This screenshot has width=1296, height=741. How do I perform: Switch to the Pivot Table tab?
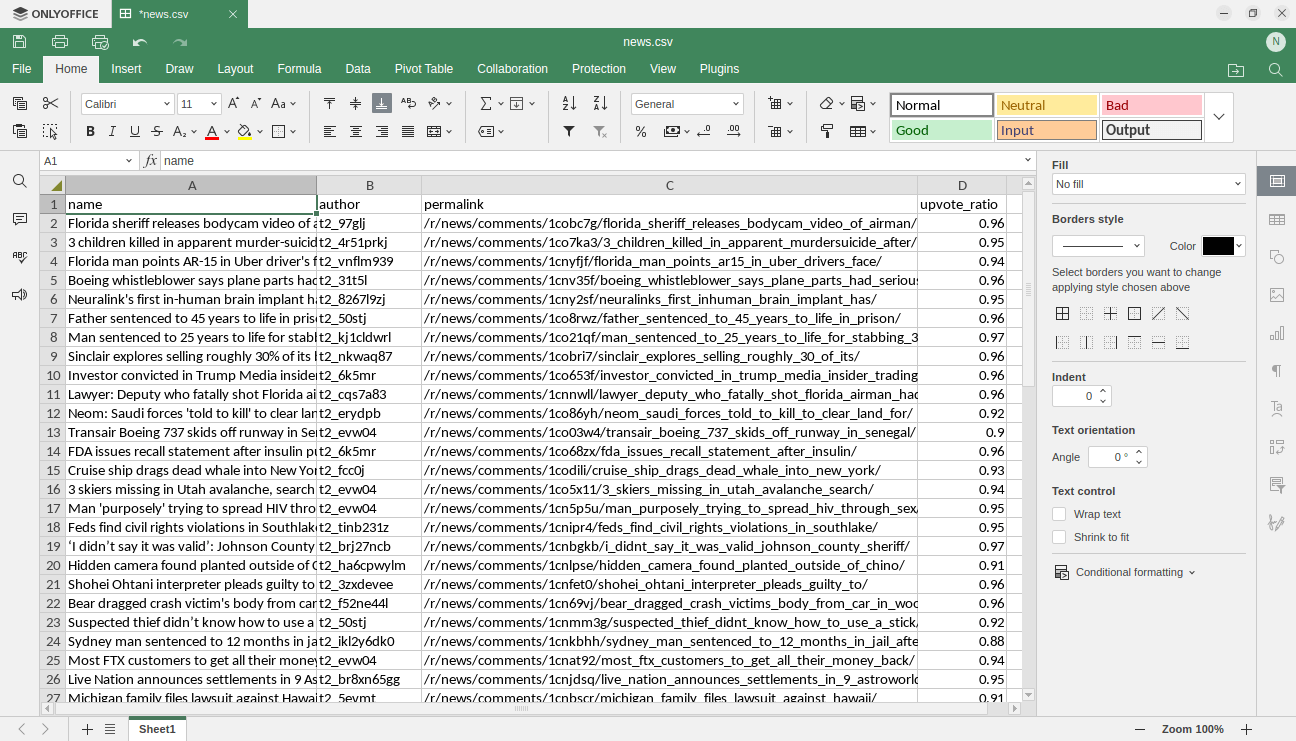coord(424,69)
